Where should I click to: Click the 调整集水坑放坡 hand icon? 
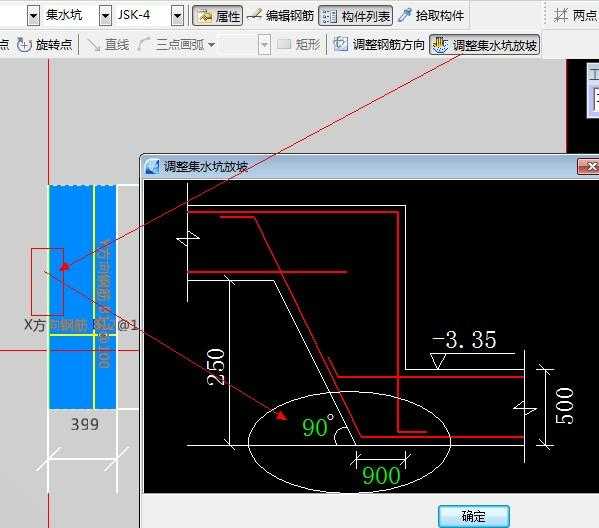coord(440,45)
